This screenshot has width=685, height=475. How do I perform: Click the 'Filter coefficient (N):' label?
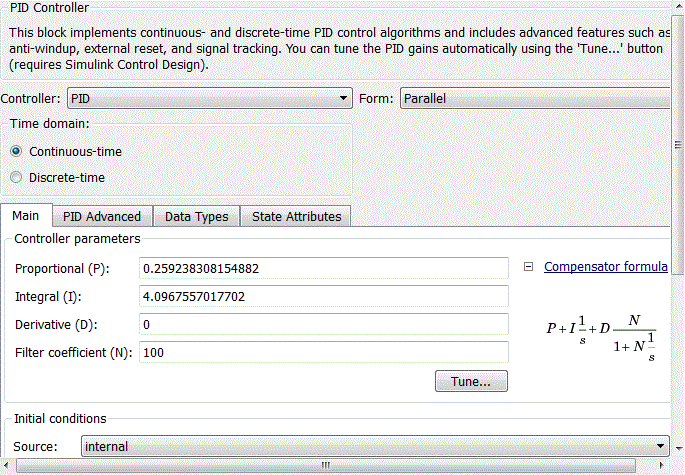pyautogui.click(x=73, y=353)
